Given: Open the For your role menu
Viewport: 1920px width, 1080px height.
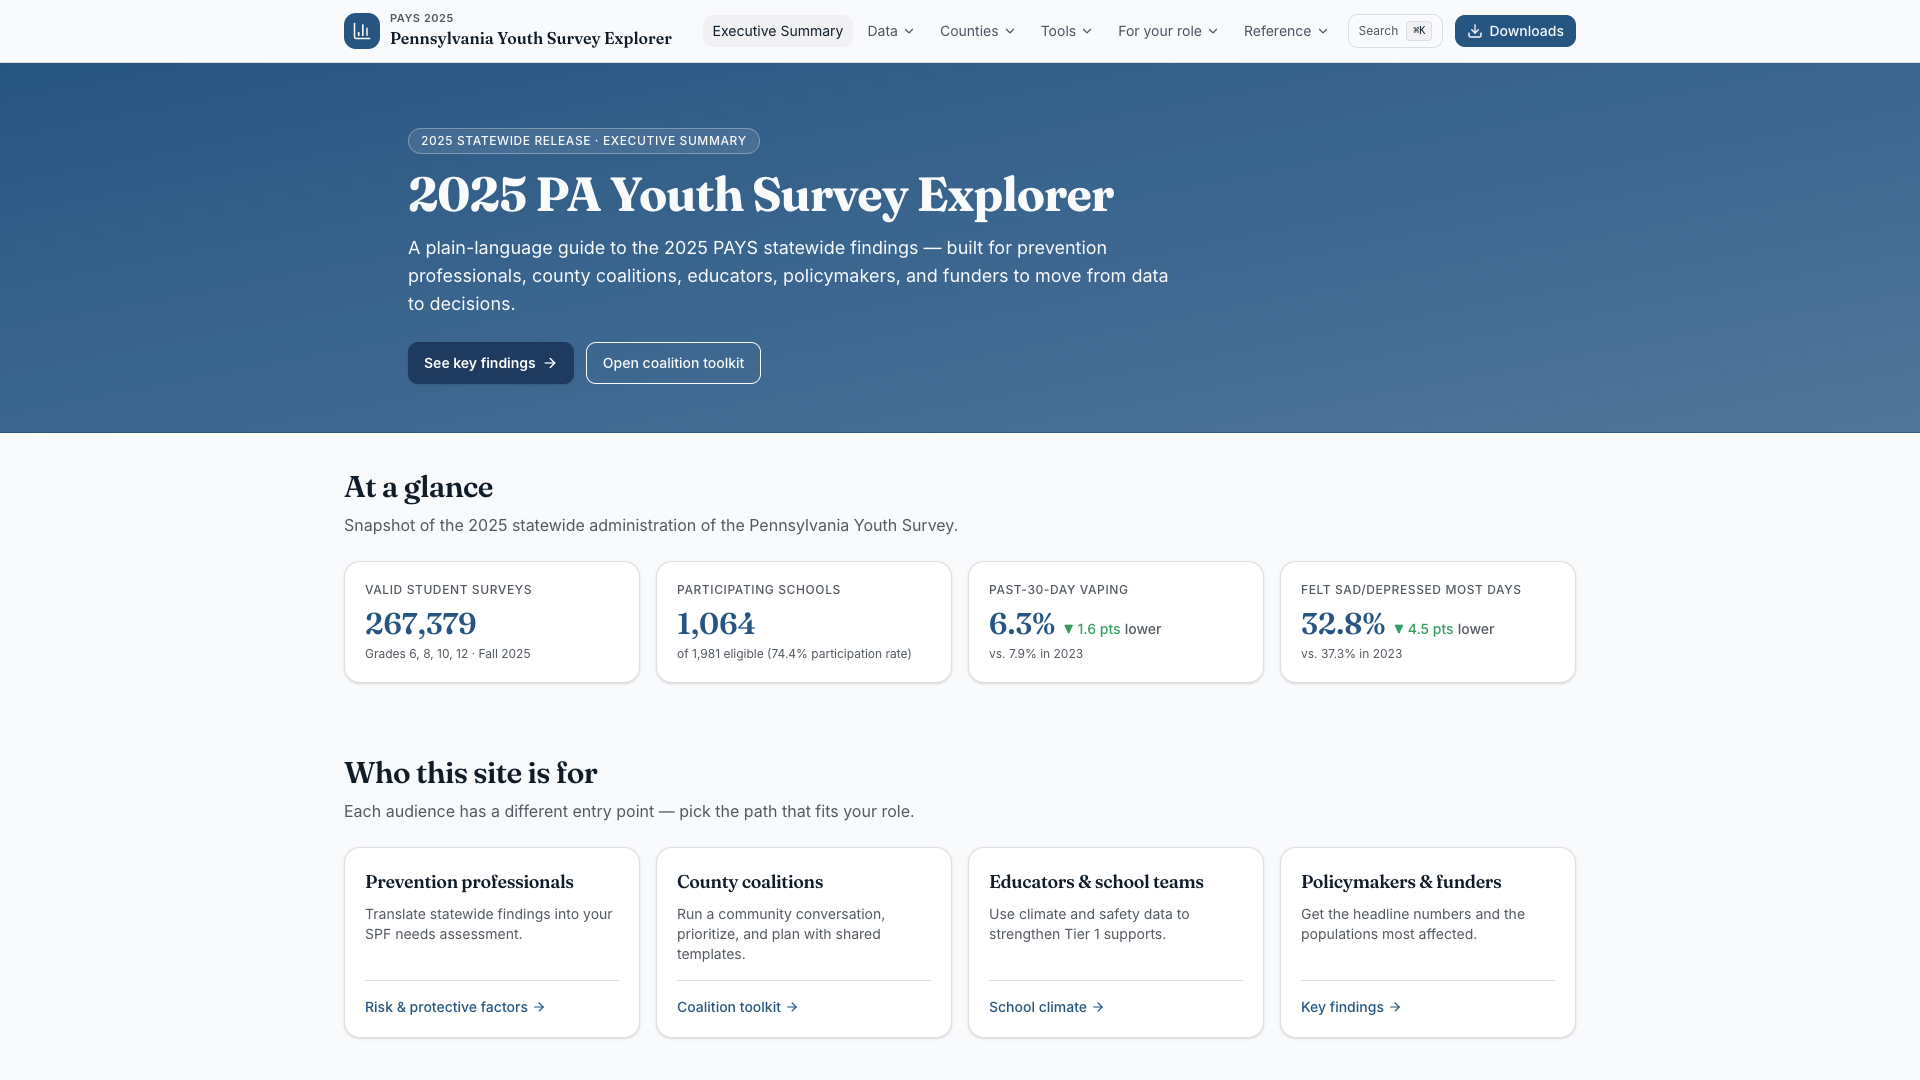Looking at the screenshot, I should (1167, 31).
